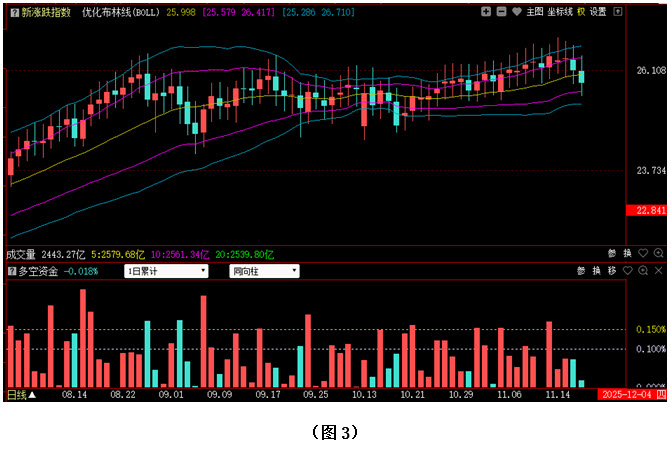This screenshot has height=452, width=671.
Task: Click the plus zoom-in icon in top toolbar
Action: [485, 12]
